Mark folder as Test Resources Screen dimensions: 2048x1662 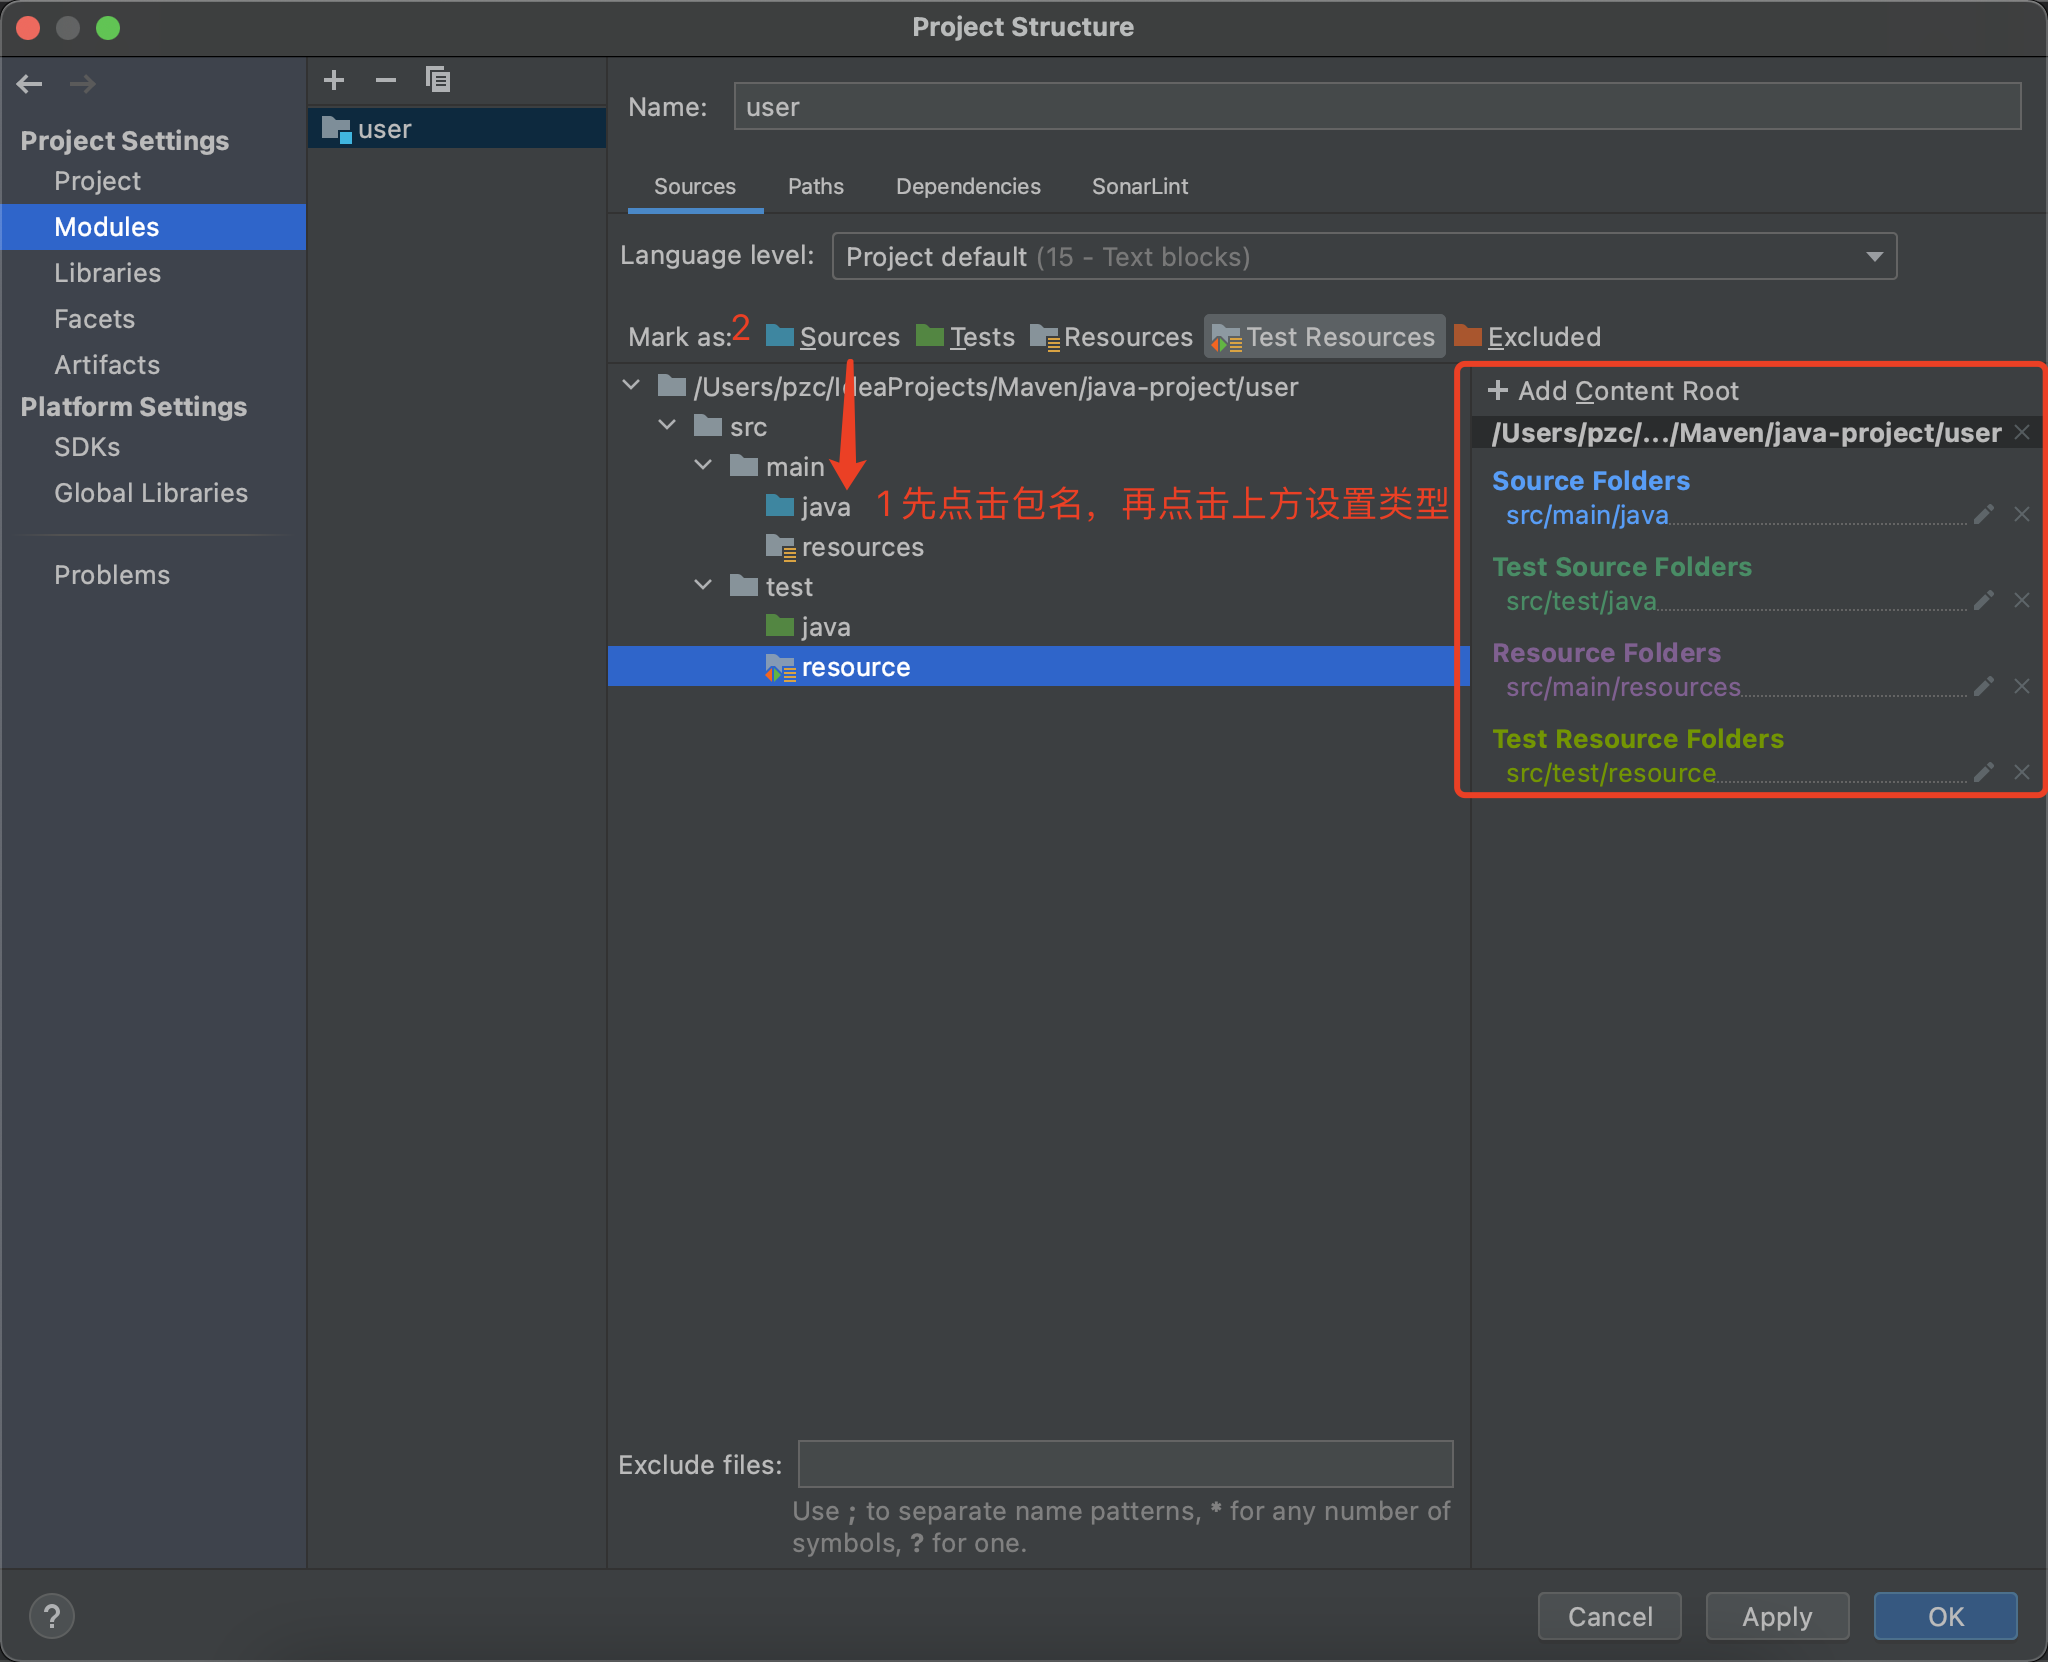(1324, 337)
